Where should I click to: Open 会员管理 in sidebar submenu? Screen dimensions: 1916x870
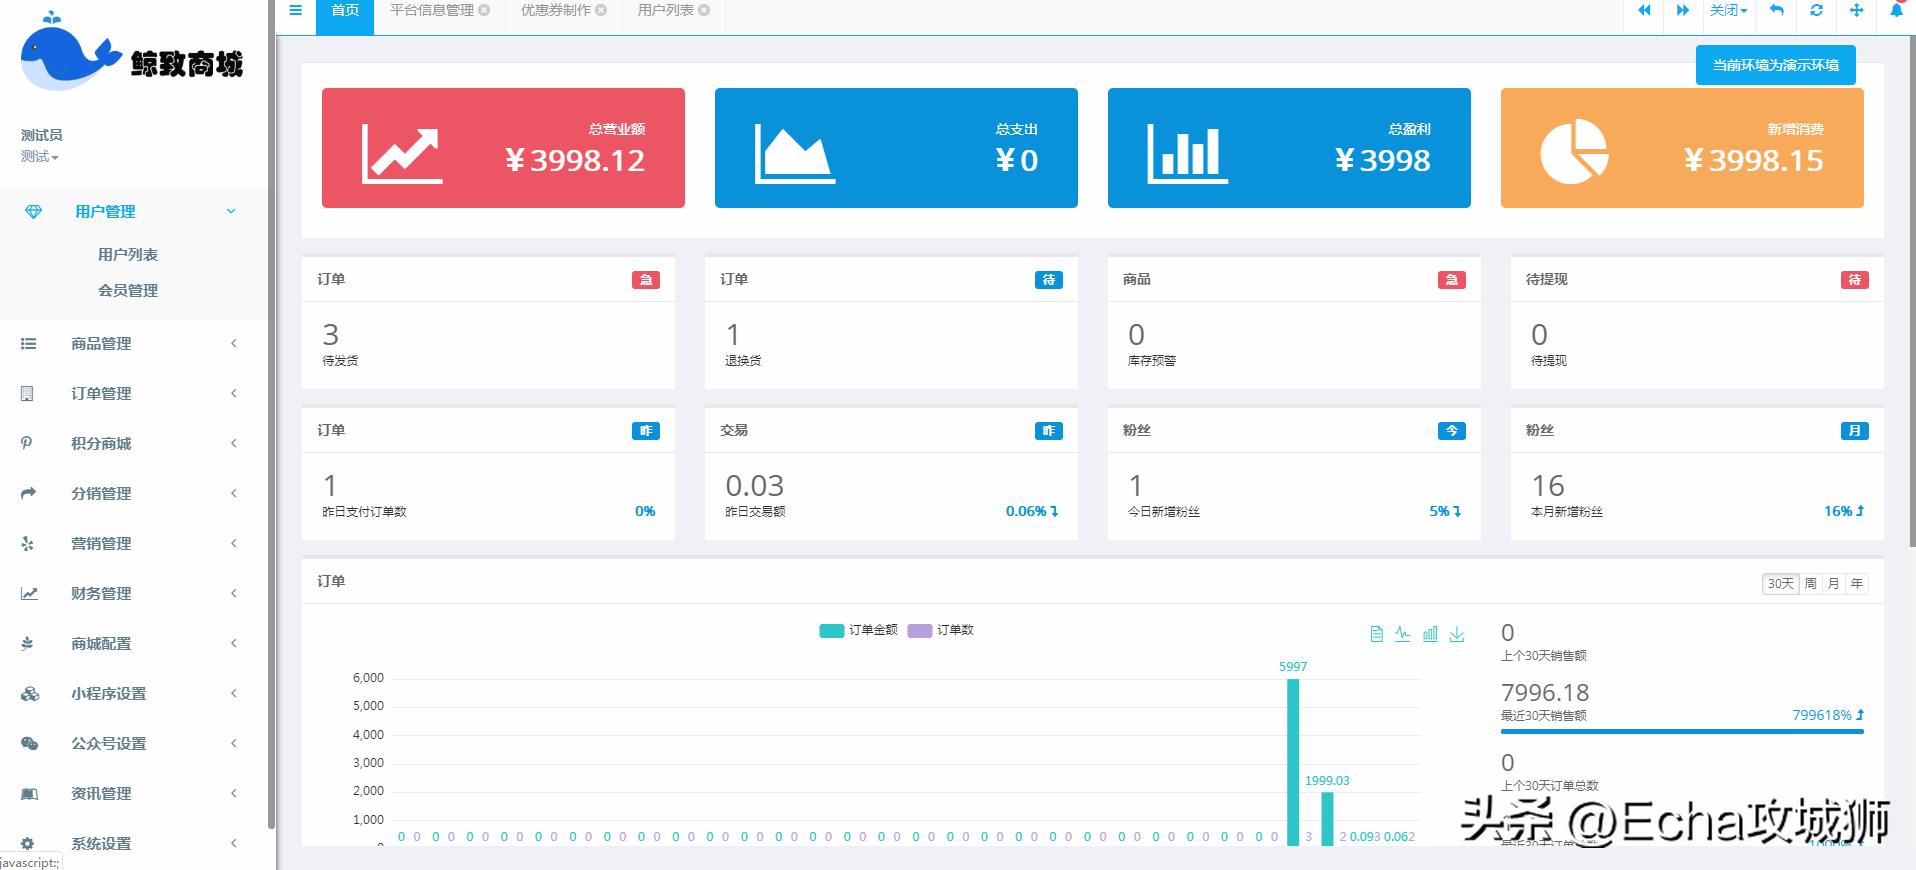[128, 291]
